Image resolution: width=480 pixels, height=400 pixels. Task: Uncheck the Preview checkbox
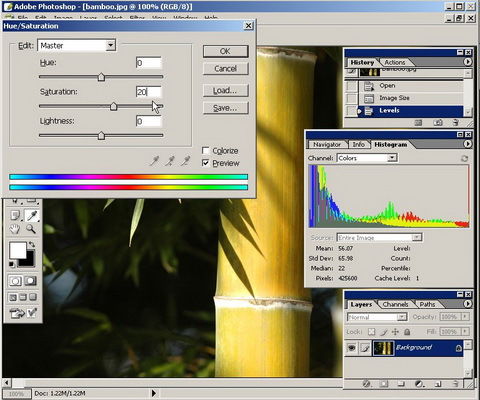click(206, 163)
